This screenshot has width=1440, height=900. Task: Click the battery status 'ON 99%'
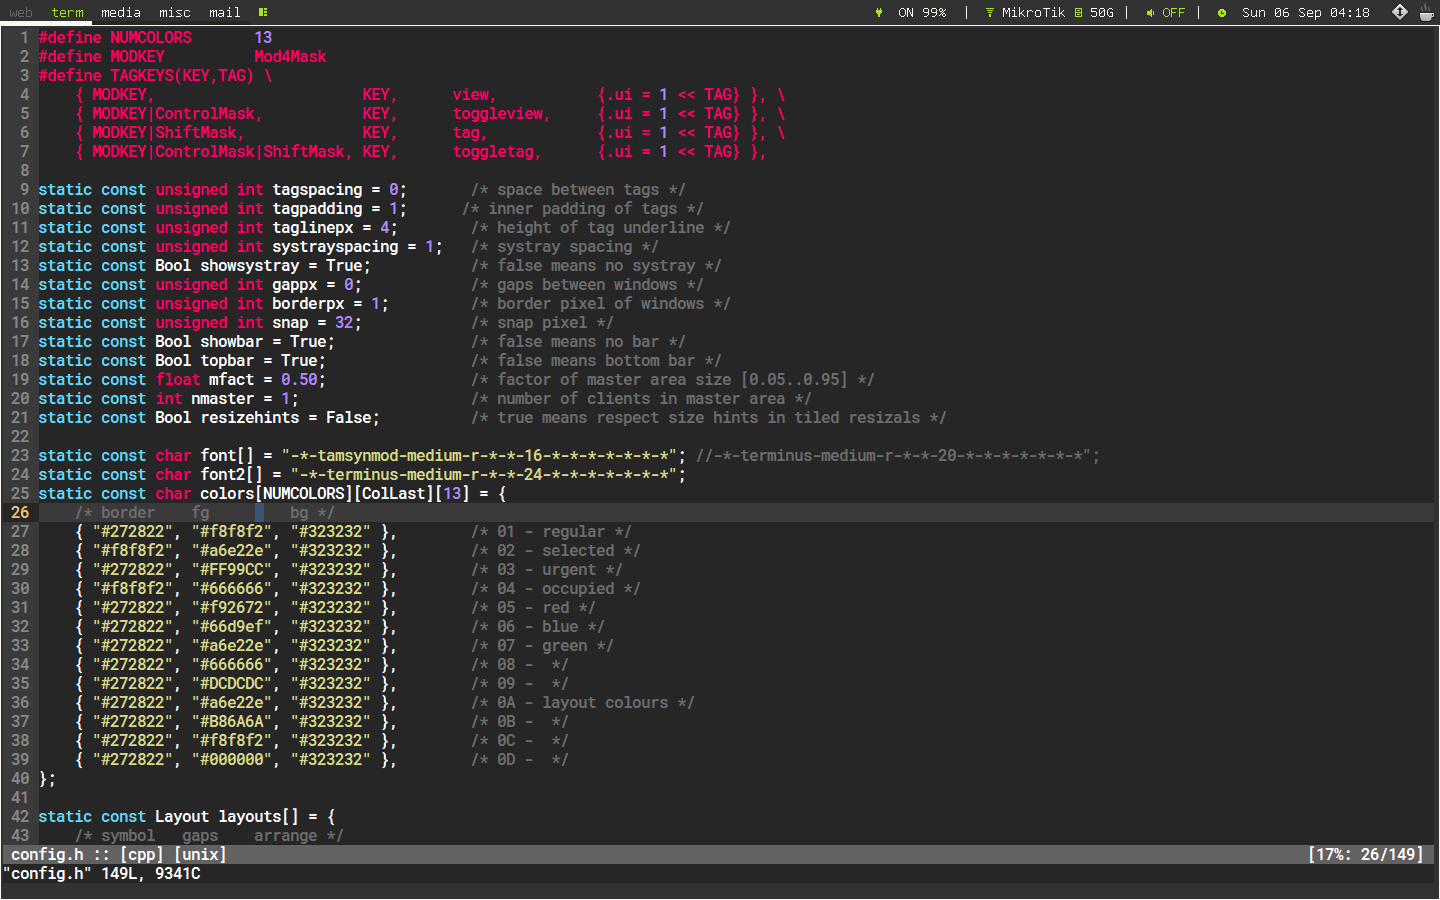[x=922, y=13]
